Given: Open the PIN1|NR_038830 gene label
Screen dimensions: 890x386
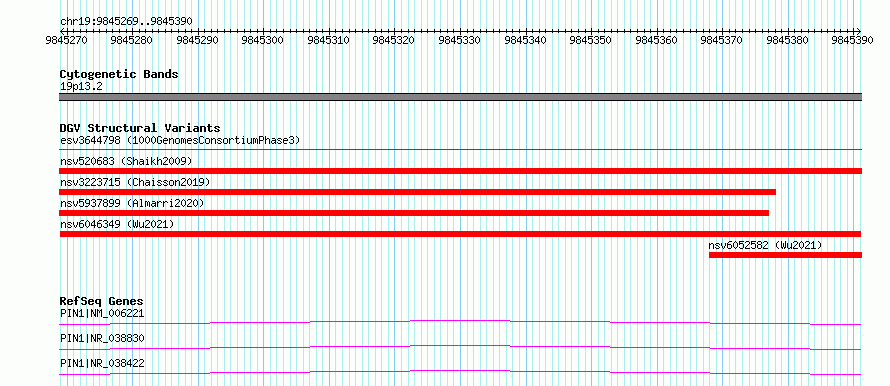Looking at the screenshot, I should pos(102,338).
